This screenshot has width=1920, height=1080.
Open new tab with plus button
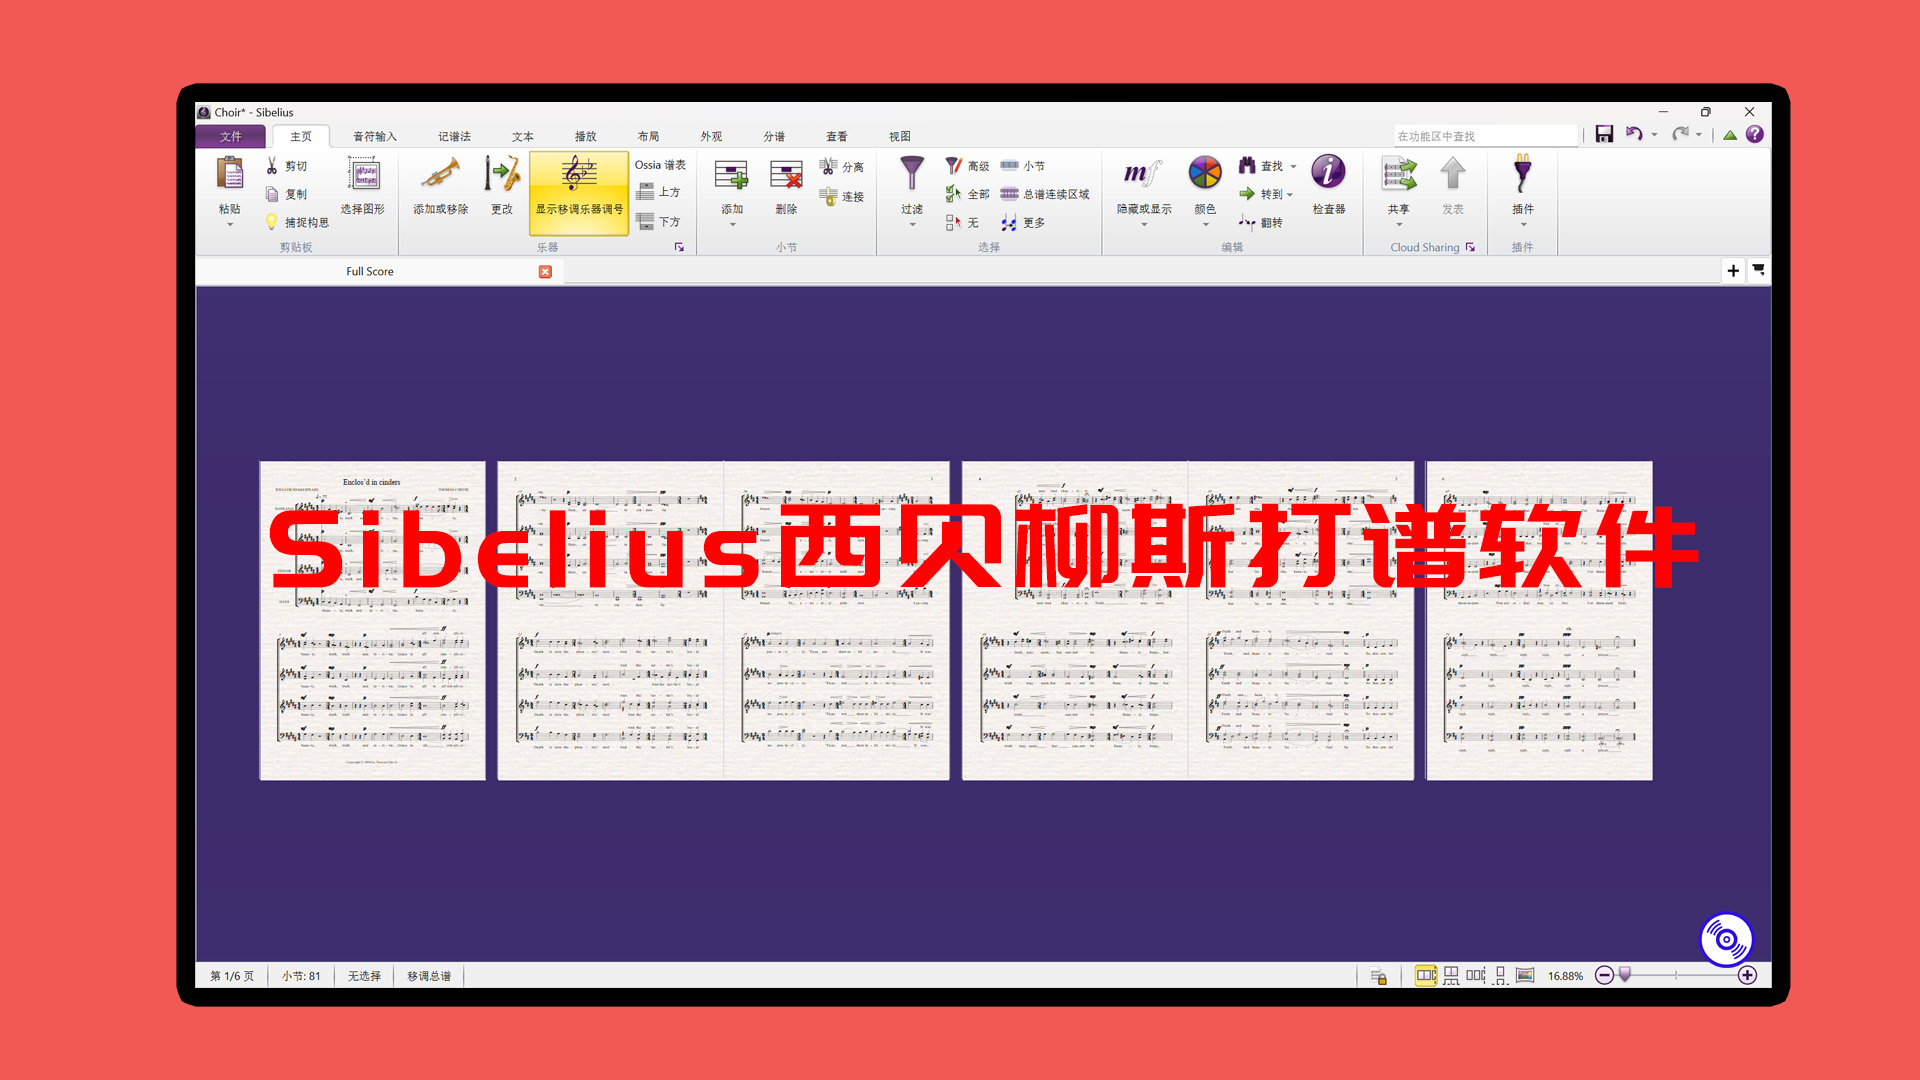pyautogui.click(x=1733, y=271)
